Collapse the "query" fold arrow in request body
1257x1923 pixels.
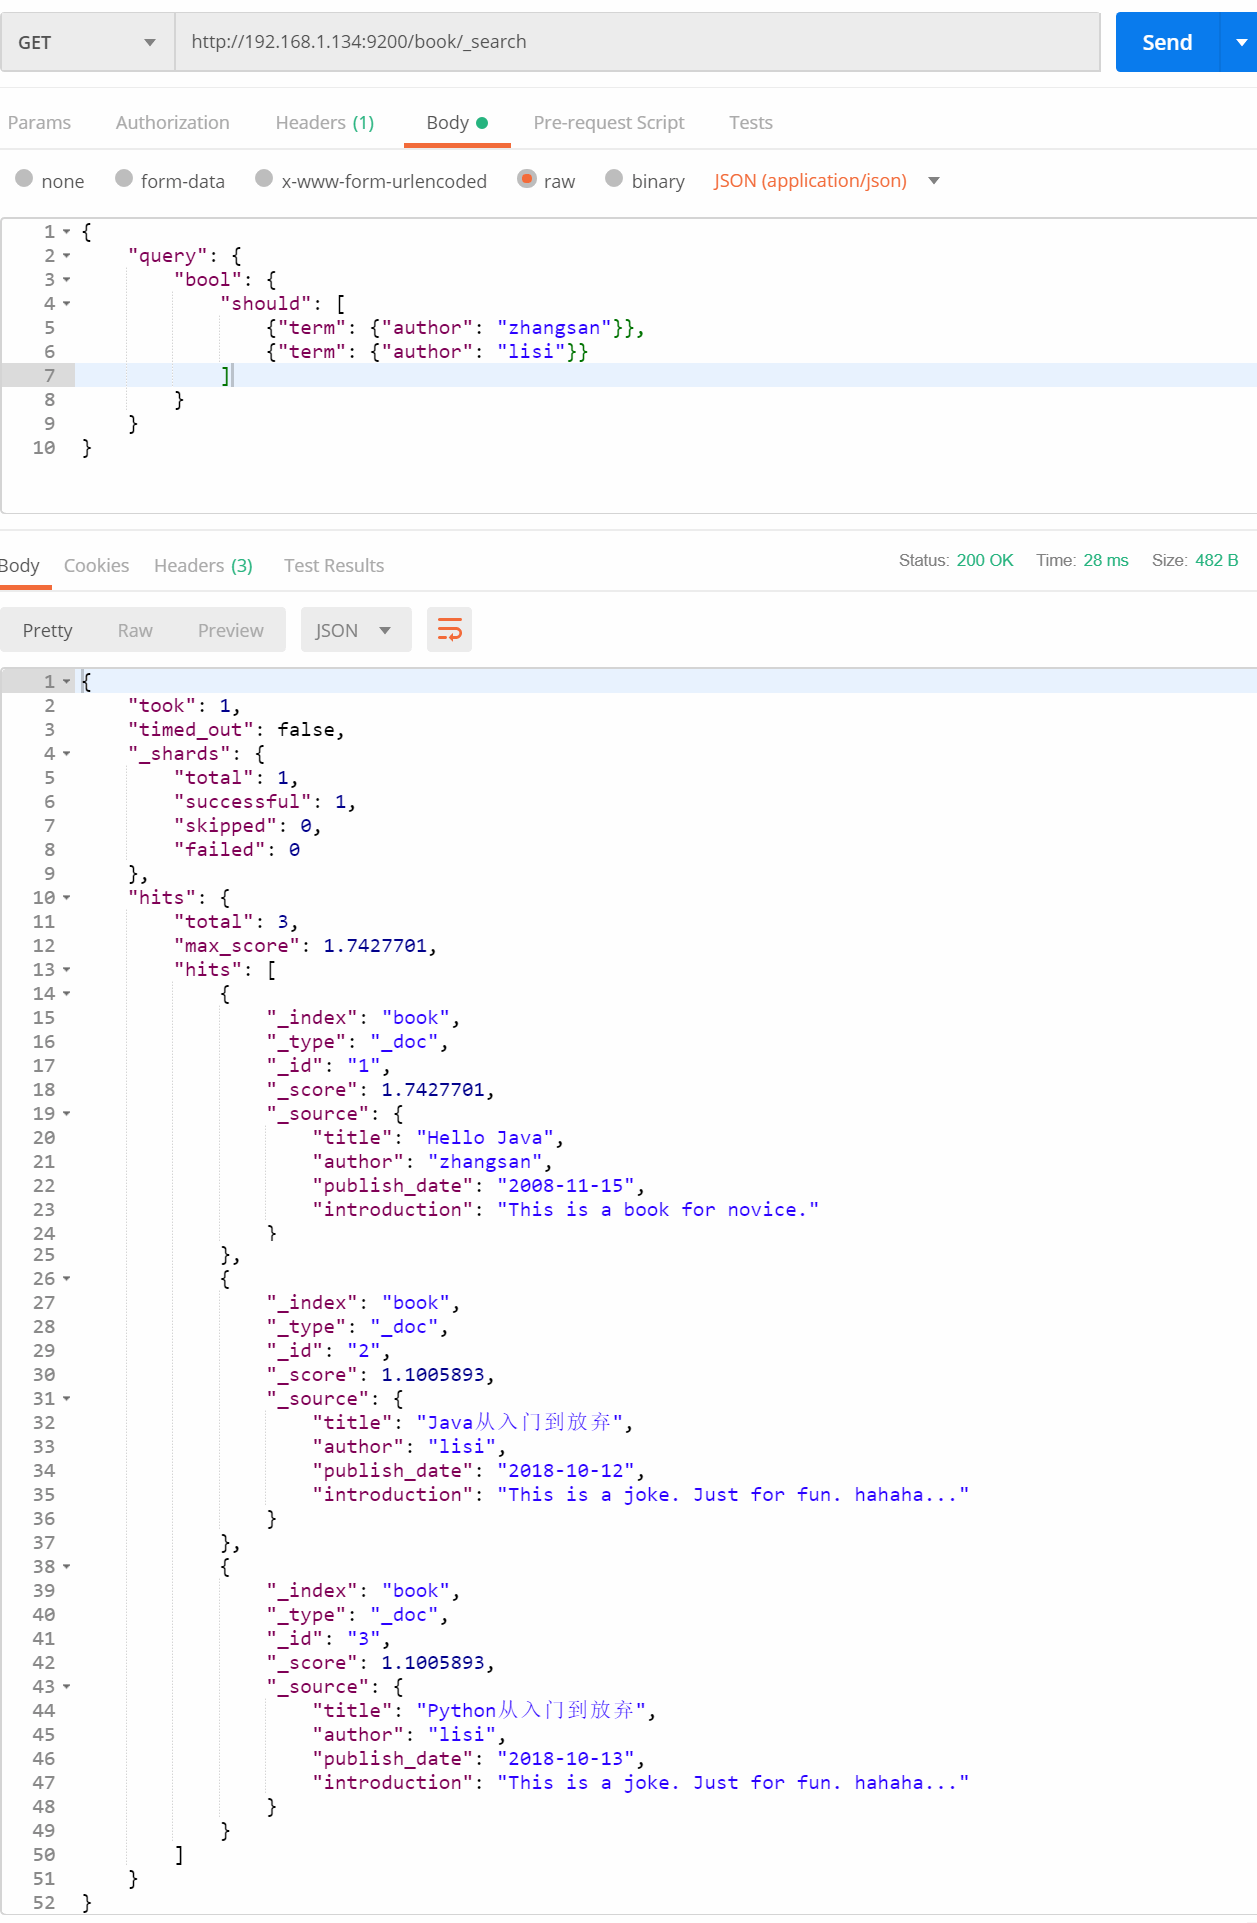tap(67, 256)
